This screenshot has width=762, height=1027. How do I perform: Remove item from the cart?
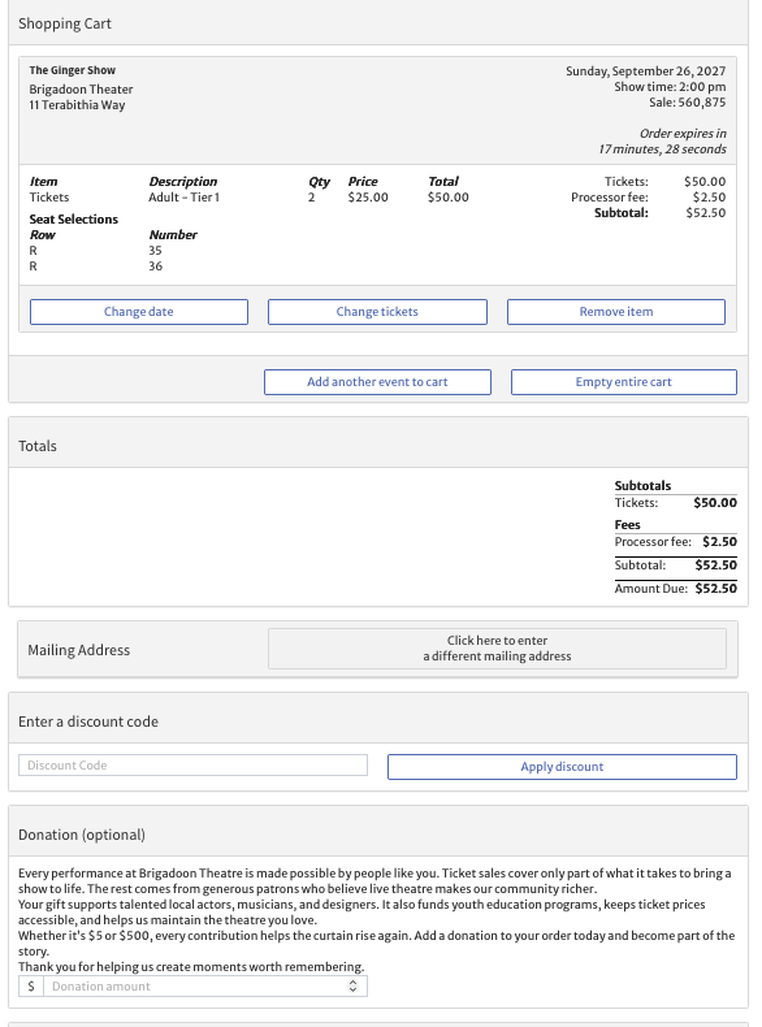[x=616, y=312]
